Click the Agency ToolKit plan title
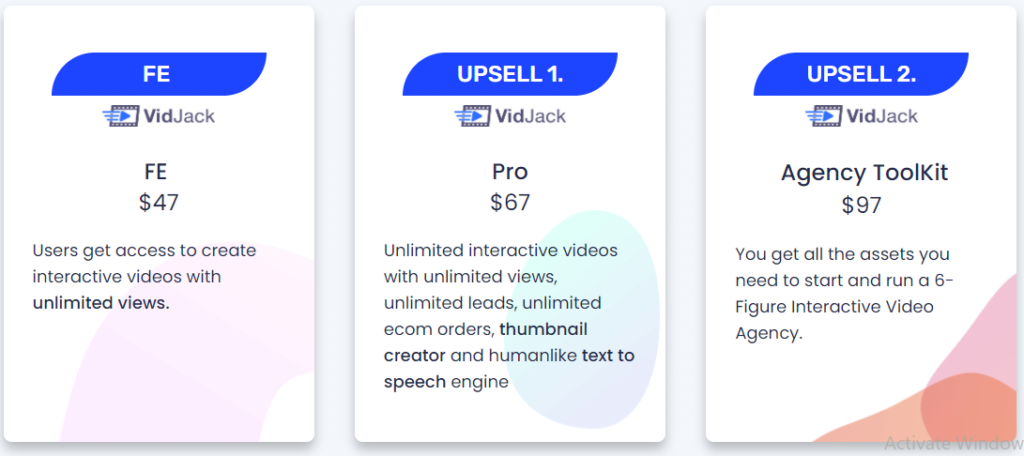1024x456 pixels. (865, 173)
